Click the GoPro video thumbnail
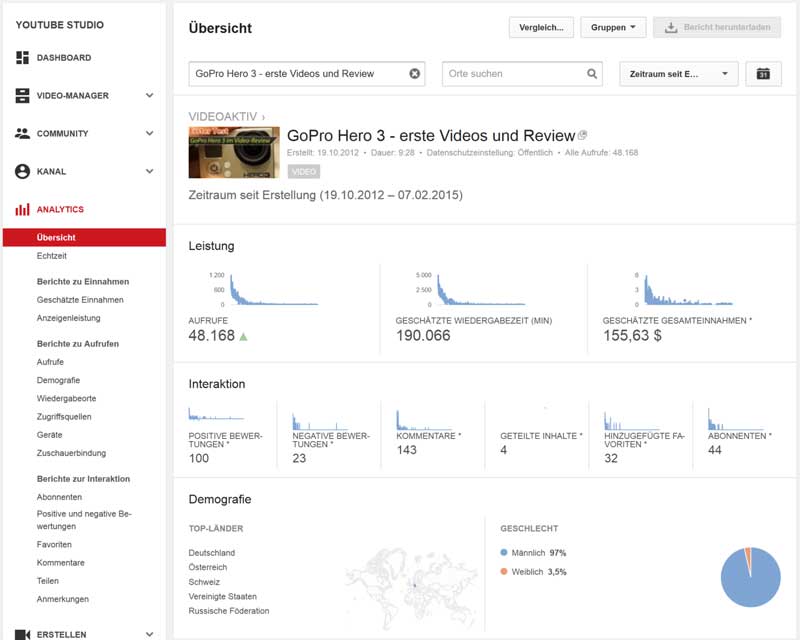The height and width of the screenshot is (640, 800). point(234,152)
